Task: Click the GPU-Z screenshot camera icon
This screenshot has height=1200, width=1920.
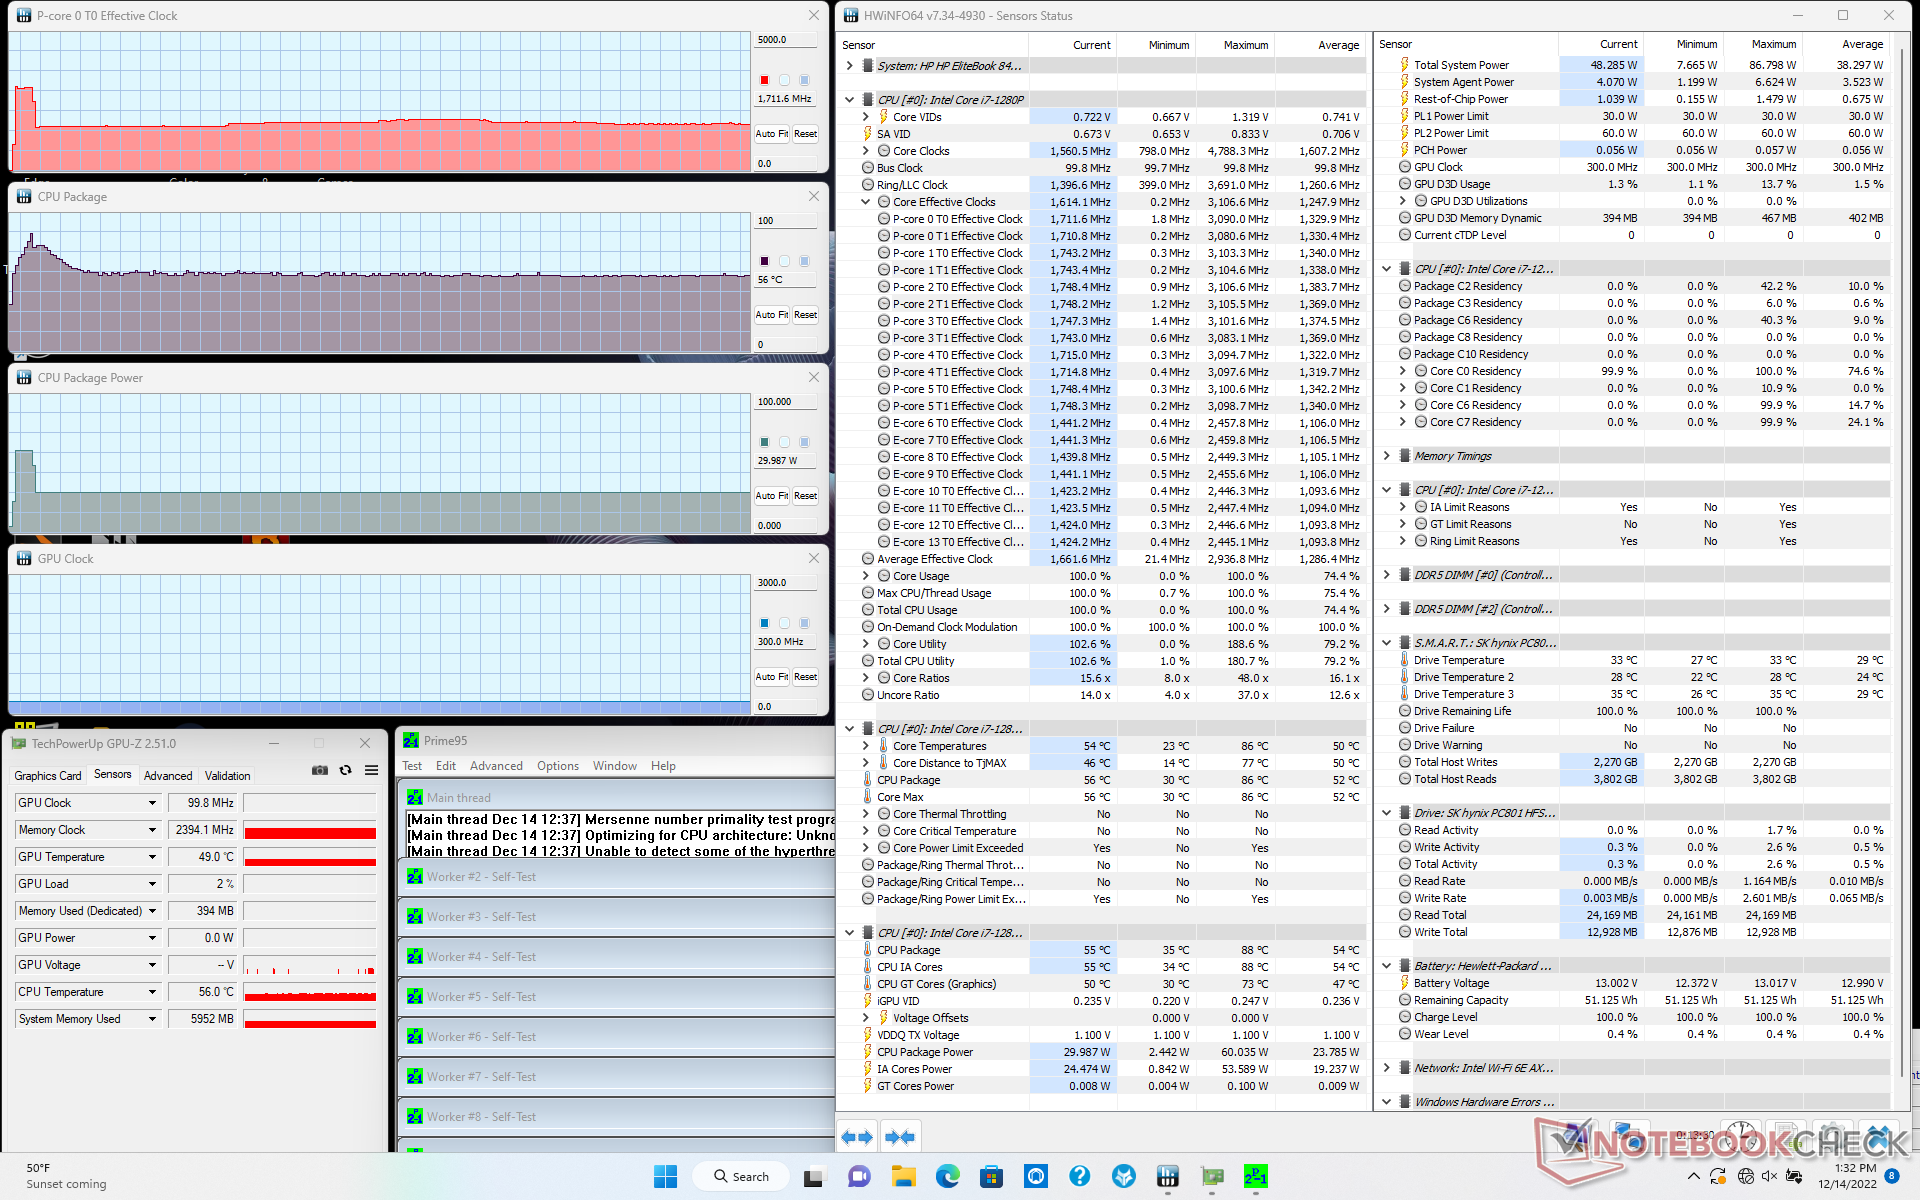Action: pos(320,770)
